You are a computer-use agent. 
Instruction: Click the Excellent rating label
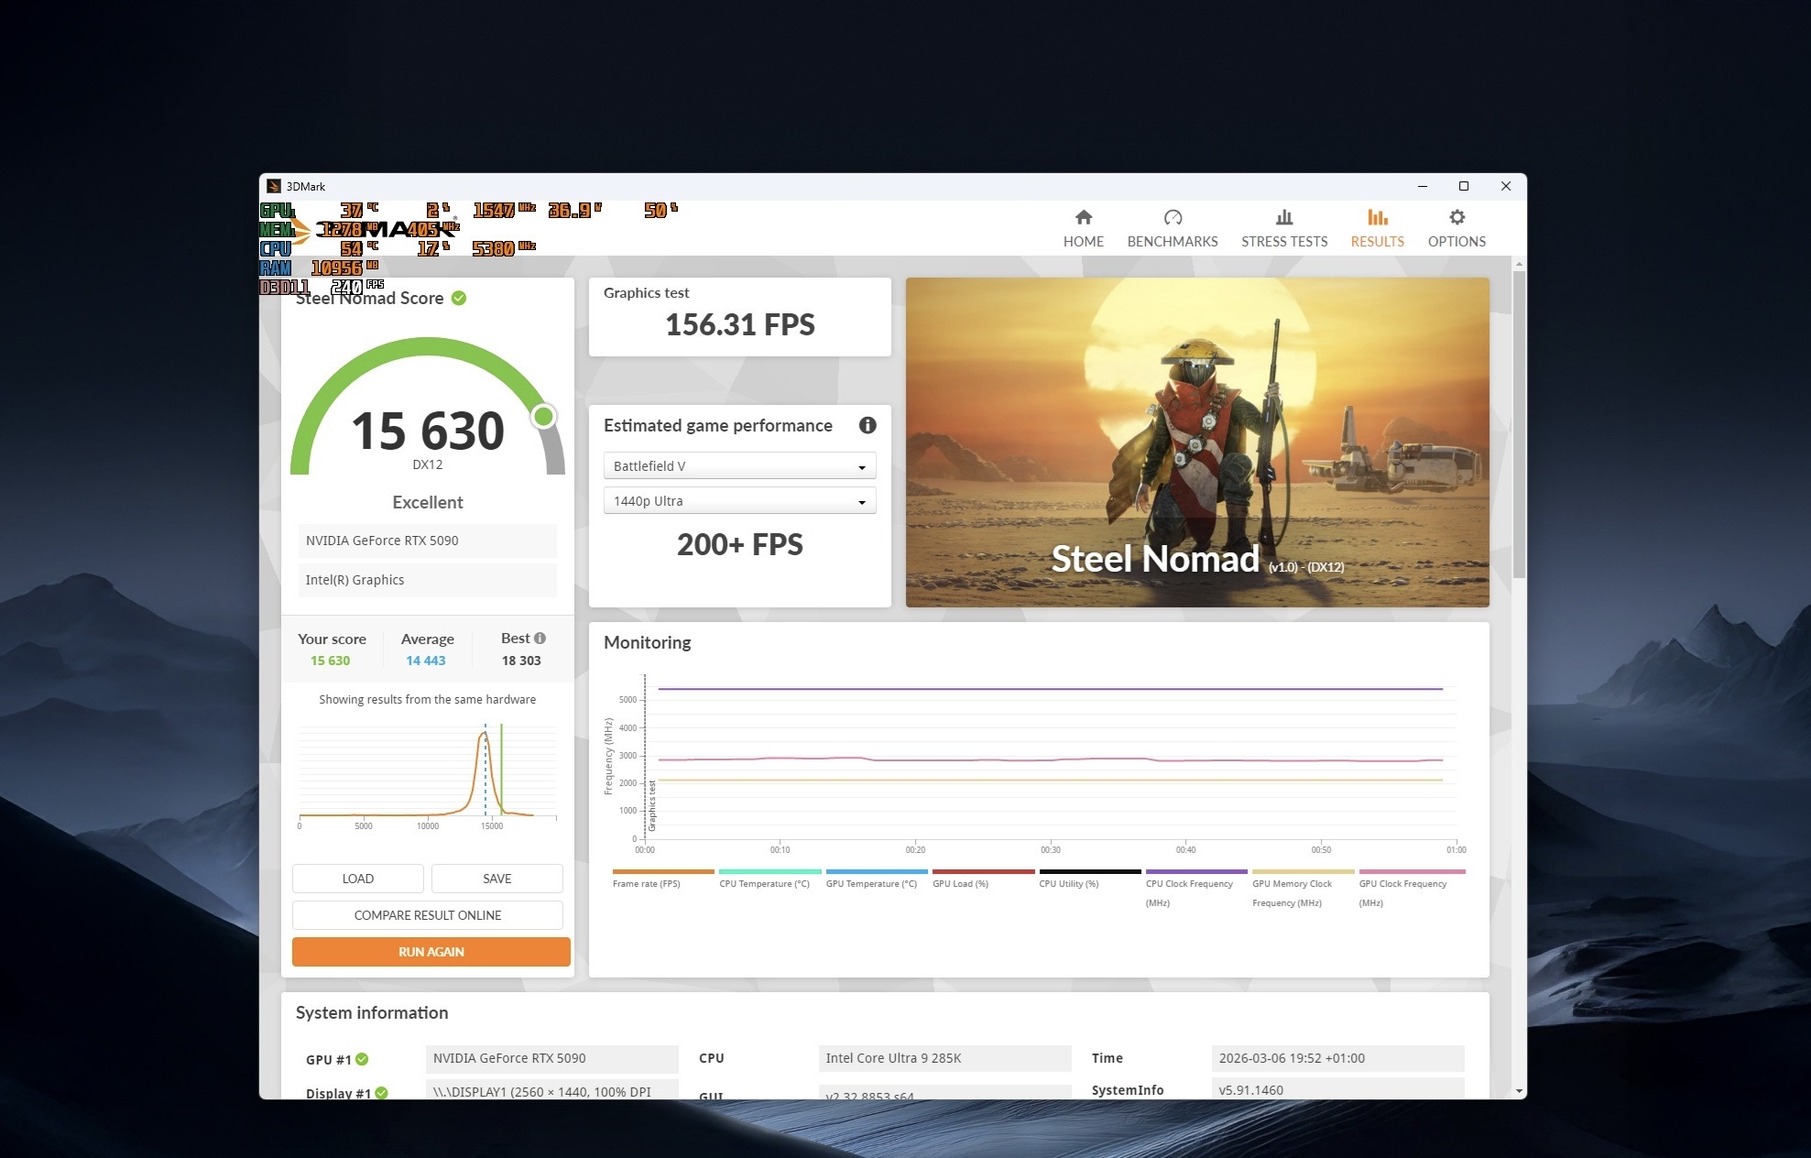[427, 502]
